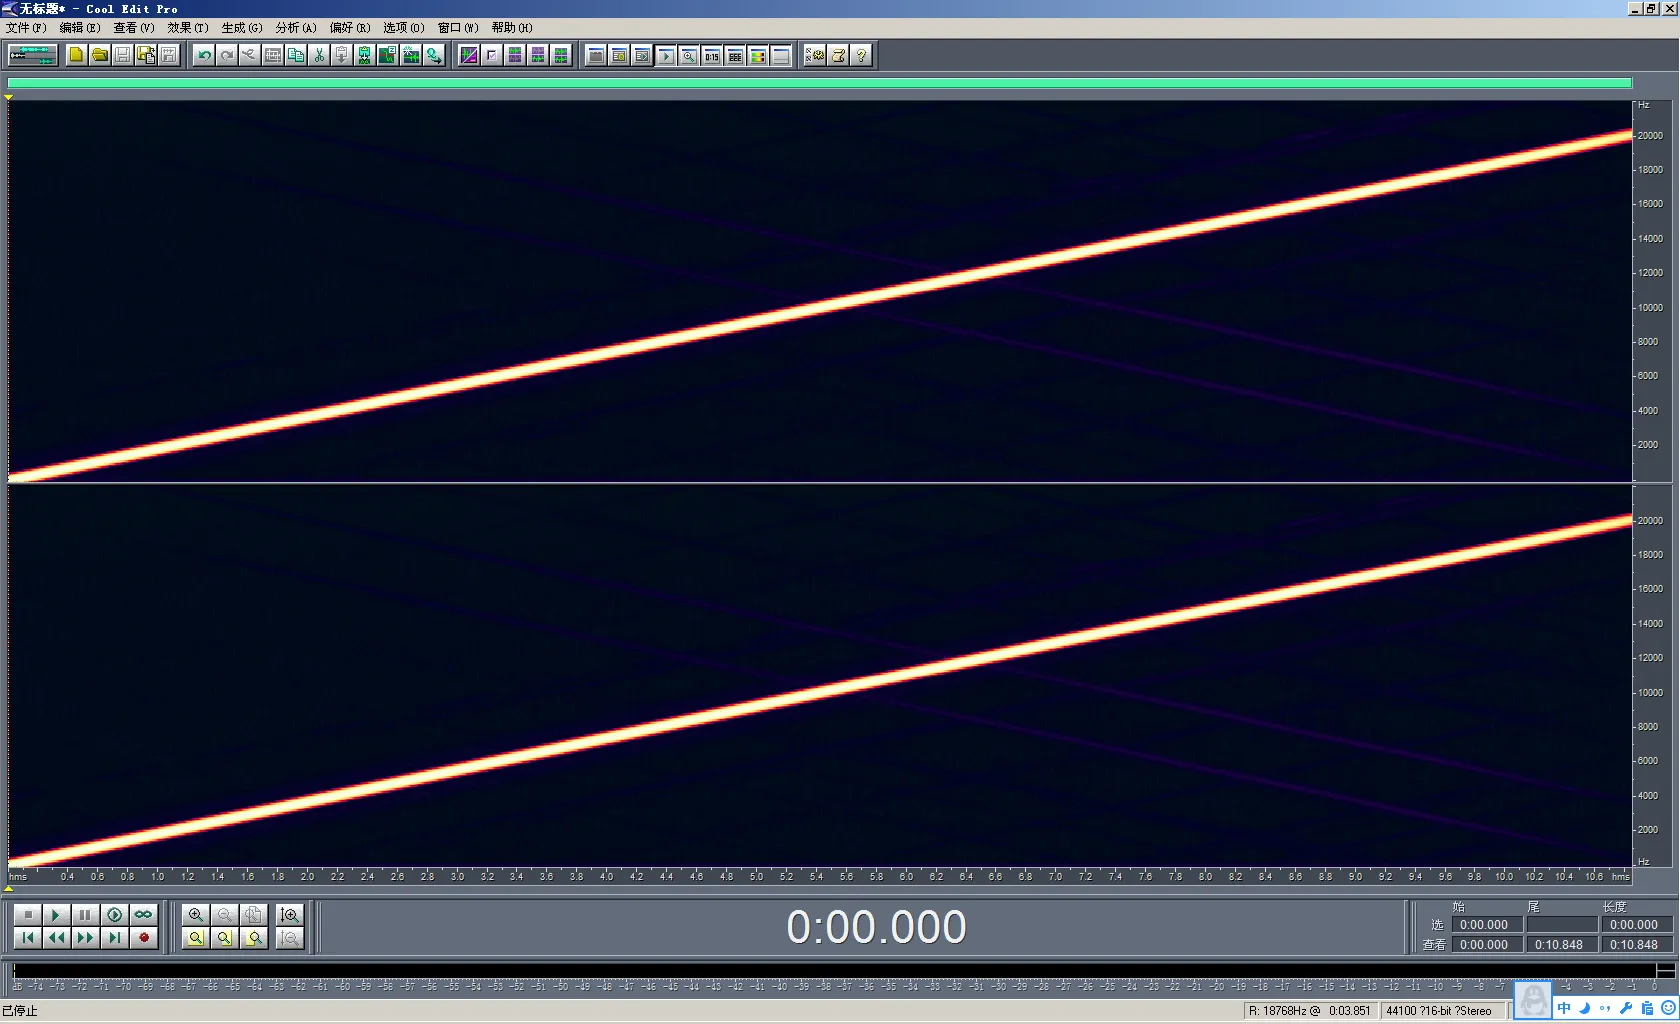
Task: Toggle zoom buttons display icon in toolbar
Action: coord(688,55)
